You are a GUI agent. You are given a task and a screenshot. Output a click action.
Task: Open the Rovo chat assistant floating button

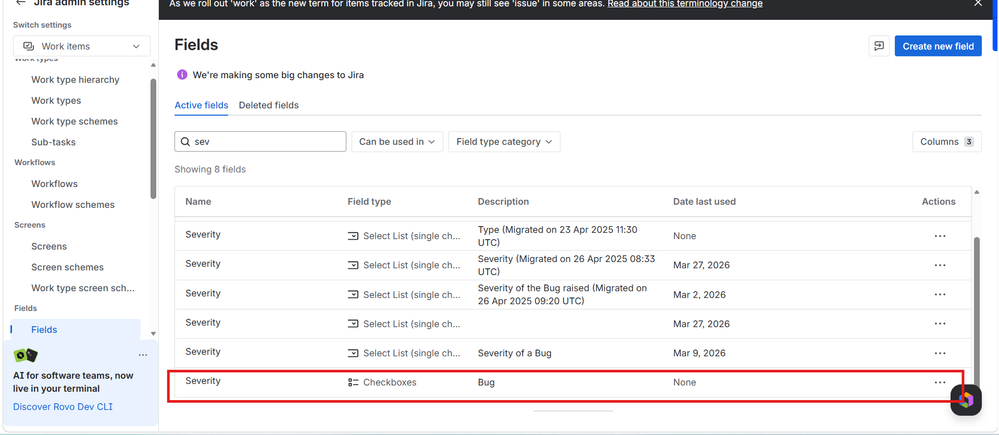pos(966,399)
